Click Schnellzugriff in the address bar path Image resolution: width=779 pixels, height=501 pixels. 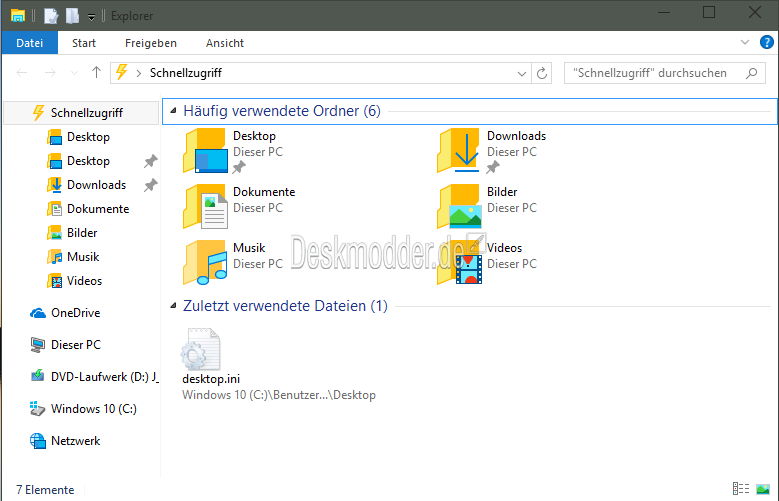coord(186,73)
